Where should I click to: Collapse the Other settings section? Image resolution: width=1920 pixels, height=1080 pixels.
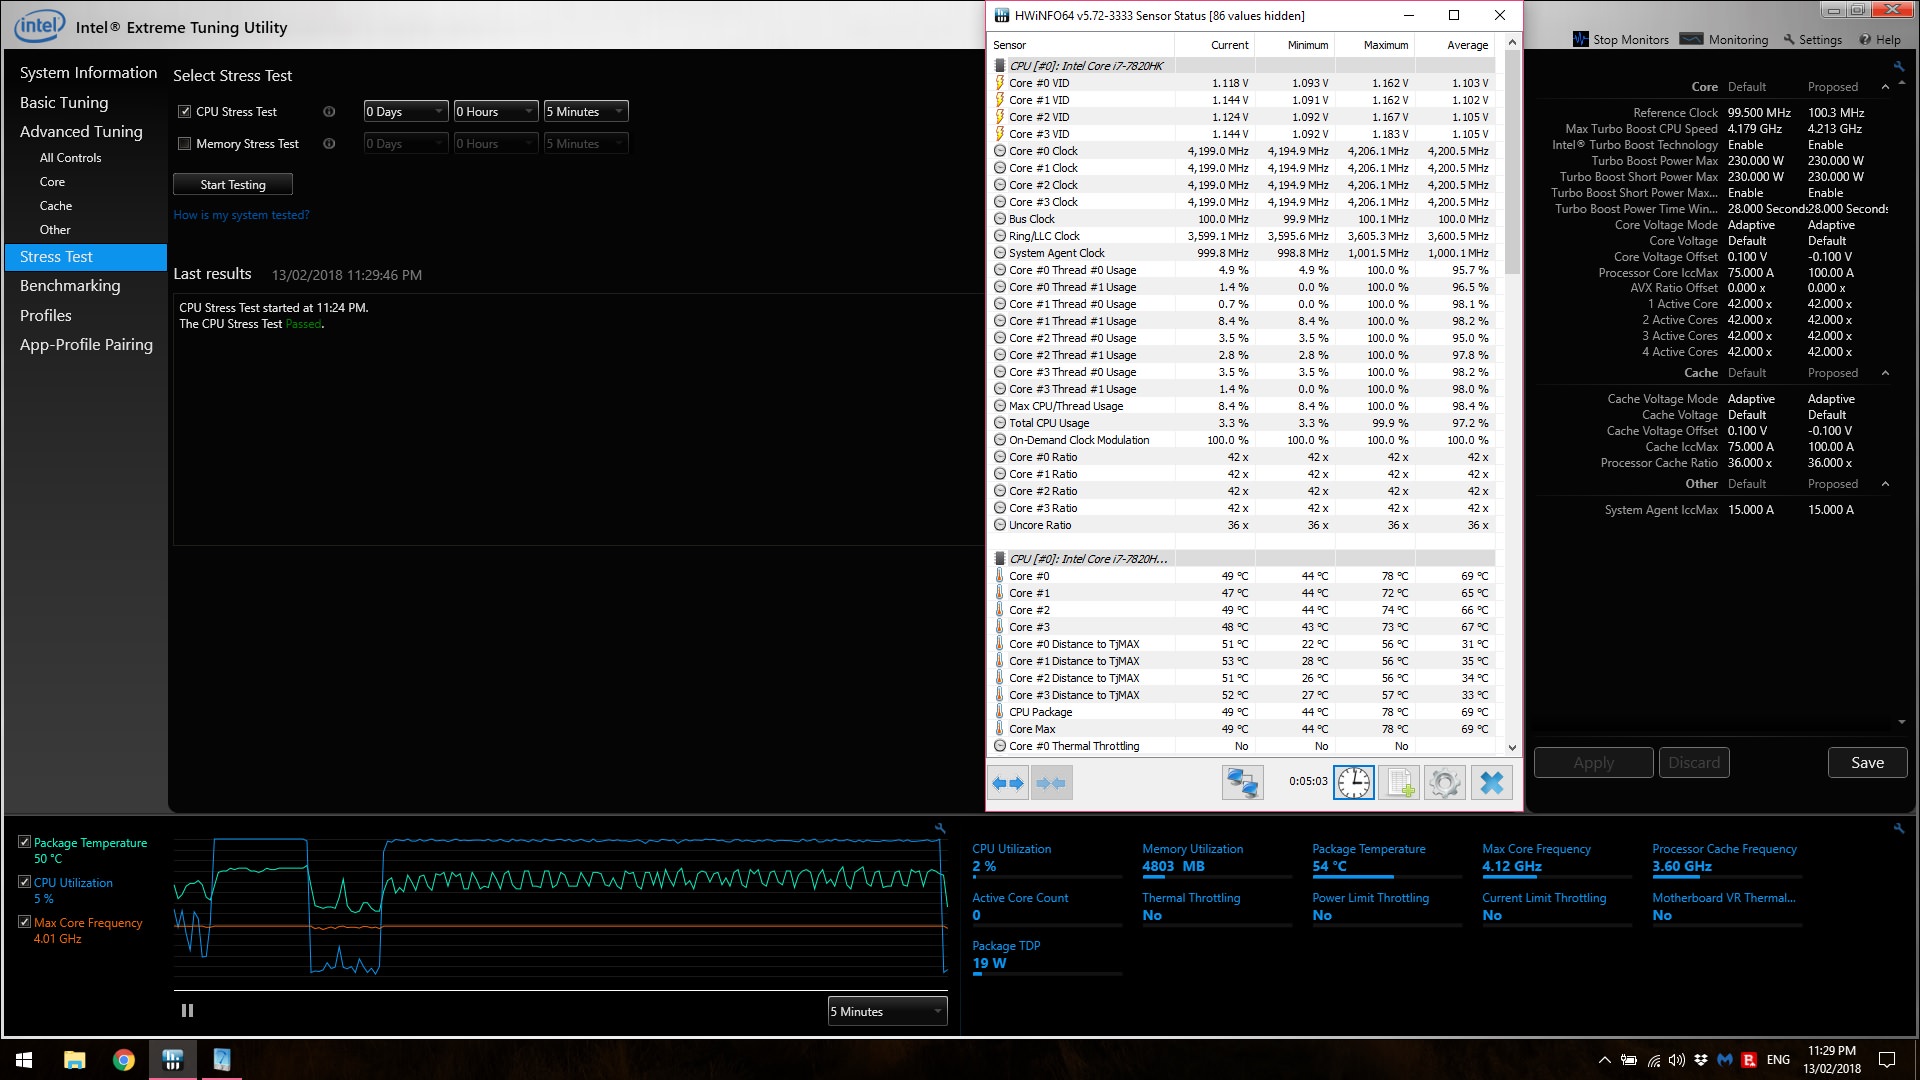pos(1885,484)
